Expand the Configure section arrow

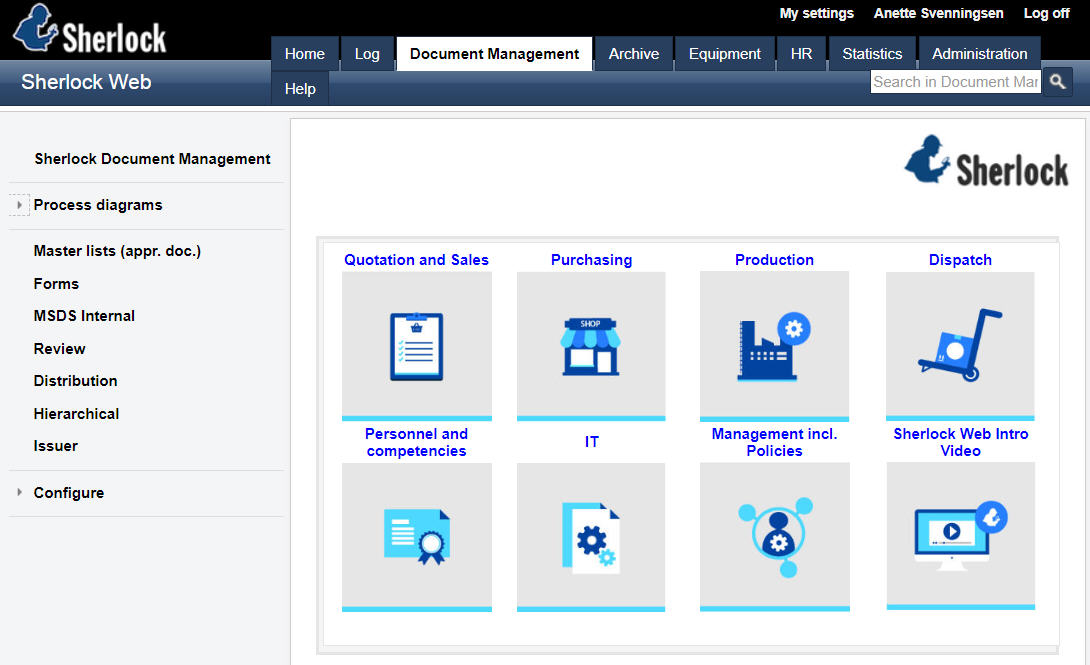[x=19, y=492]
